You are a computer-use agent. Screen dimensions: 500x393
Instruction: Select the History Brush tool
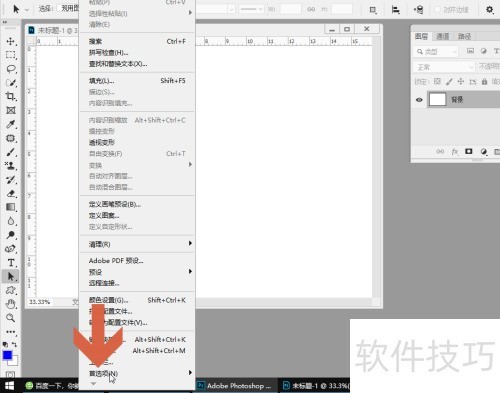tap(11, 180)
